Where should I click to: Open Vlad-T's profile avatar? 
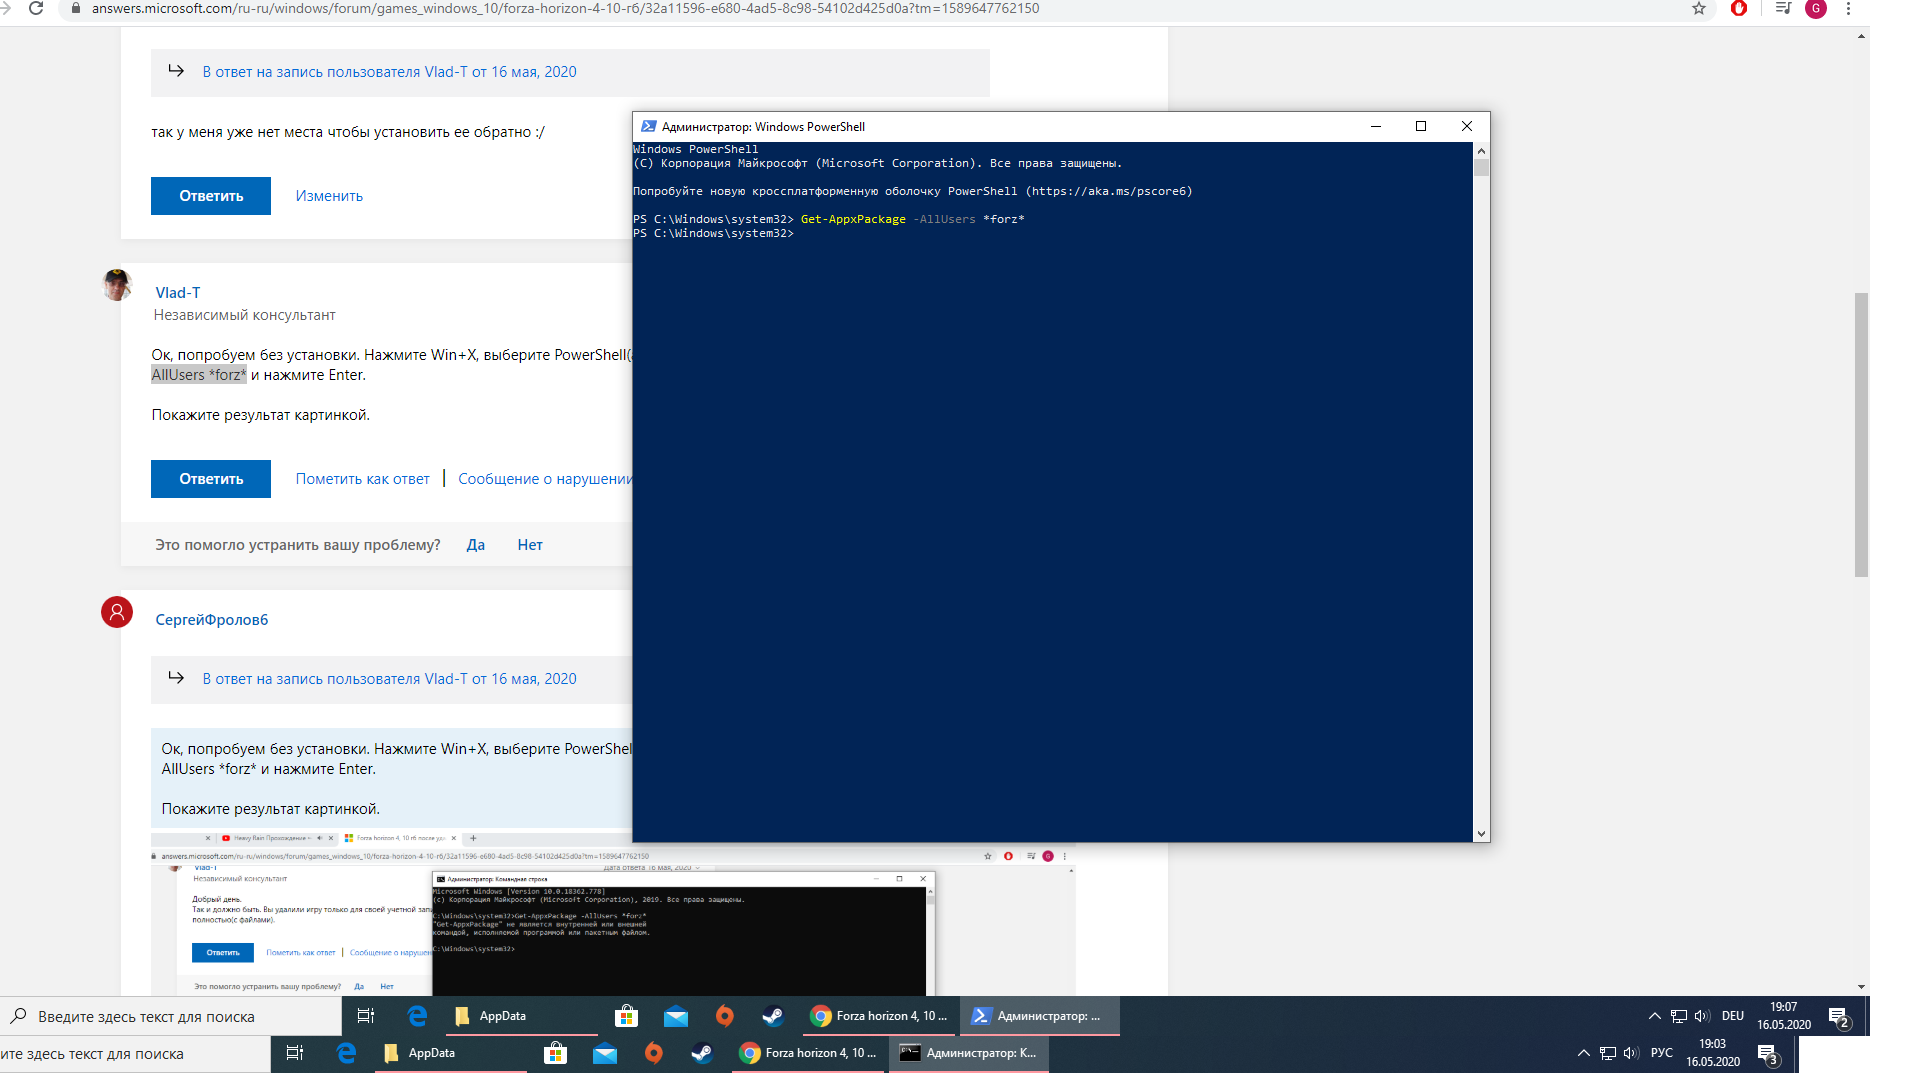pyautogui.click(x=117, y=285)
